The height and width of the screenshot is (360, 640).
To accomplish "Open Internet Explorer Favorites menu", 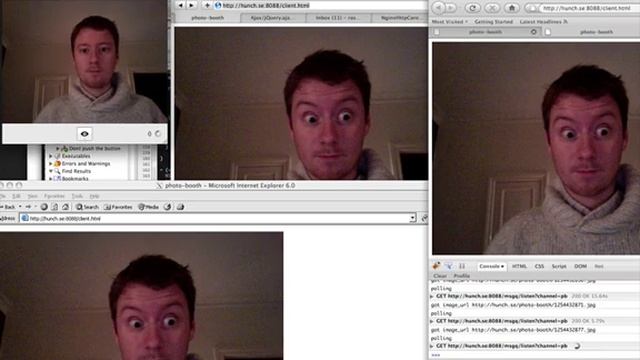I will [54, 196].
